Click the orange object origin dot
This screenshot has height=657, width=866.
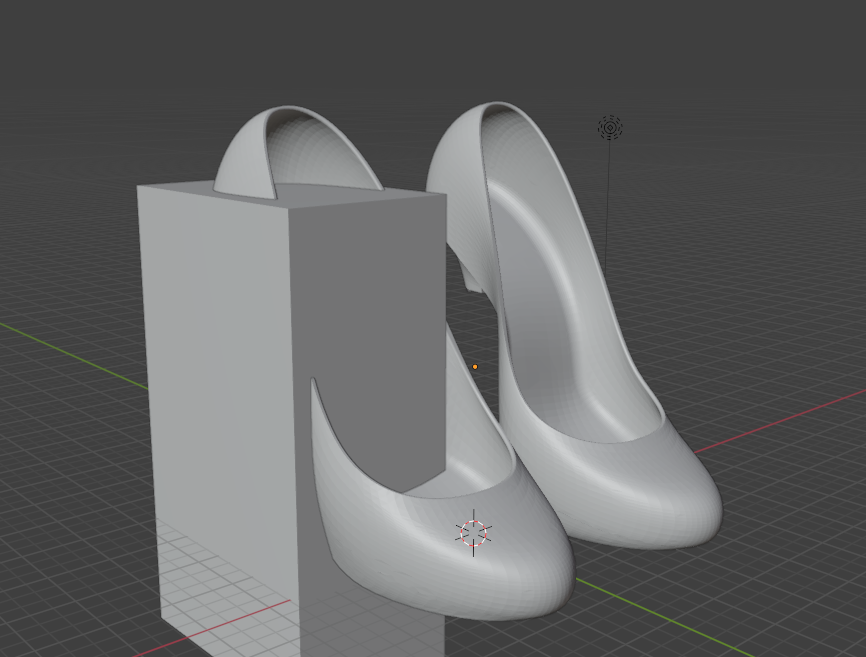click(x=475, y=367)
